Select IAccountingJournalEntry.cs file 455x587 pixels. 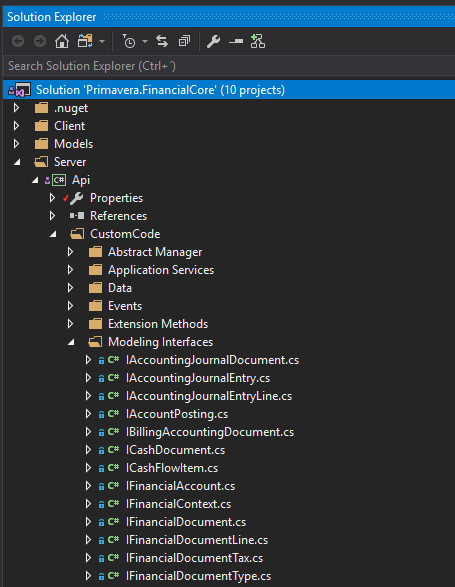[198, 378]
